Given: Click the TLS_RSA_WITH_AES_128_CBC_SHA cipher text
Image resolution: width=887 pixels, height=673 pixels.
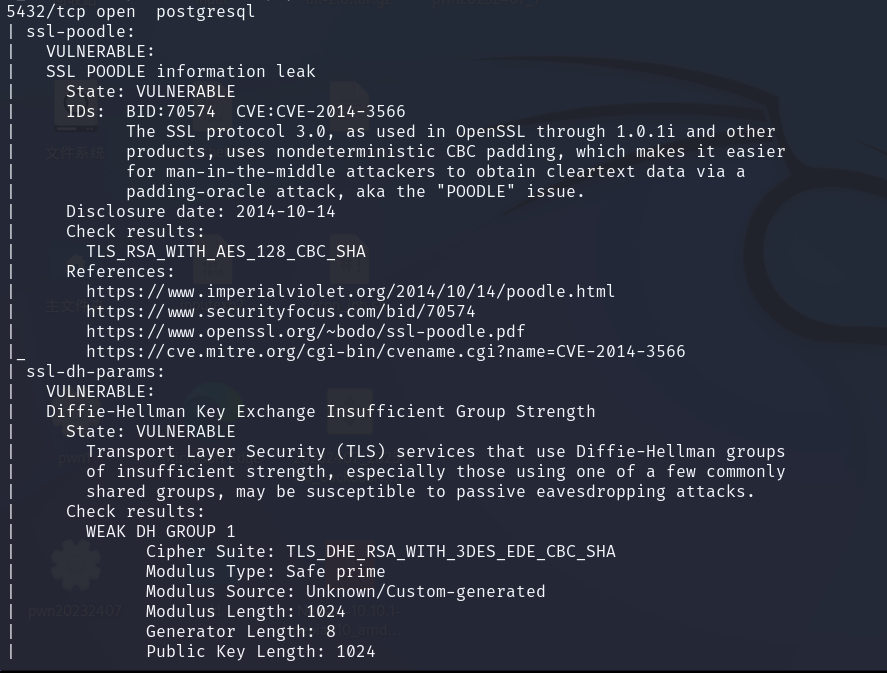Looking at the screenshot, I should pos(226,252).
